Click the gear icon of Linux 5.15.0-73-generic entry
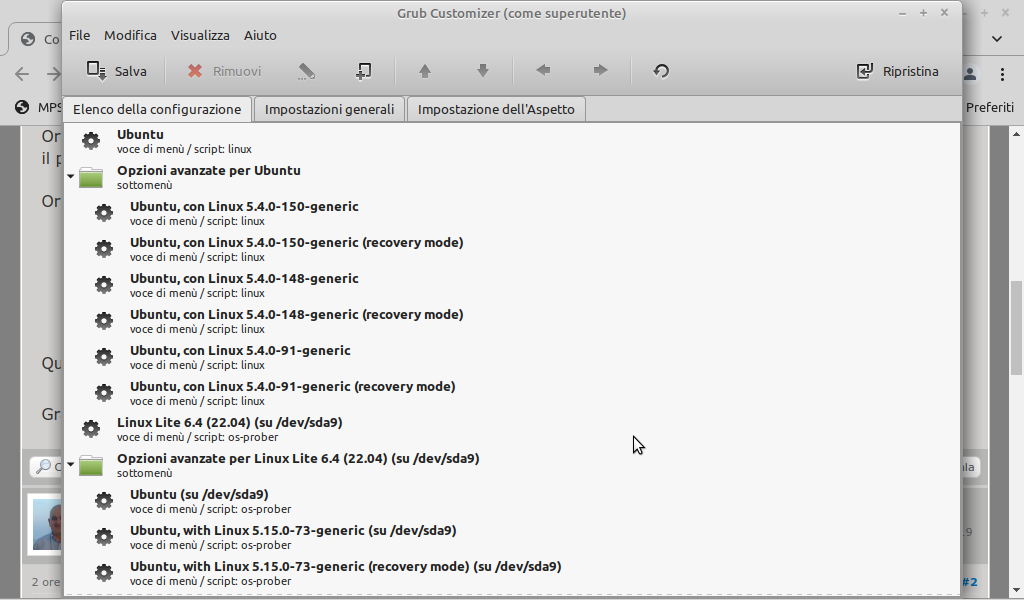Image resolution: width=1024 pixels, height=600 pixels. pos(104,537)
